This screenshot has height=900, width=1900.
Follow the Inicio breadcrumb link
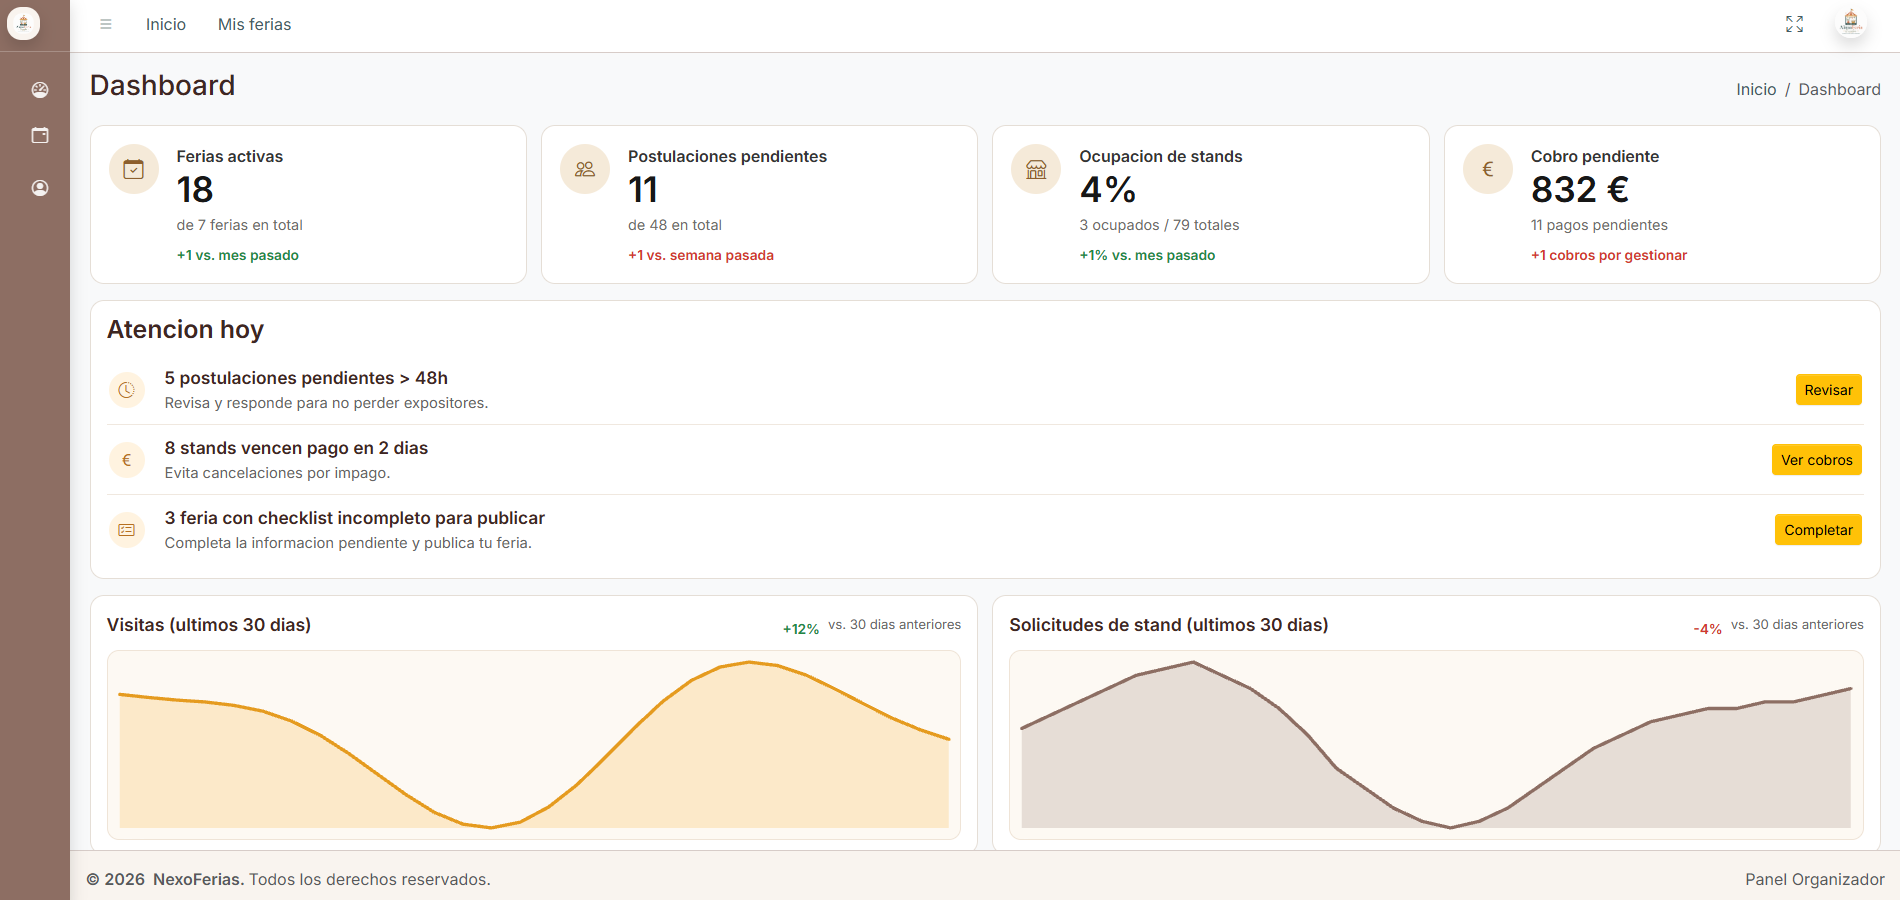pyautogui.click(x=1756, y=89)
